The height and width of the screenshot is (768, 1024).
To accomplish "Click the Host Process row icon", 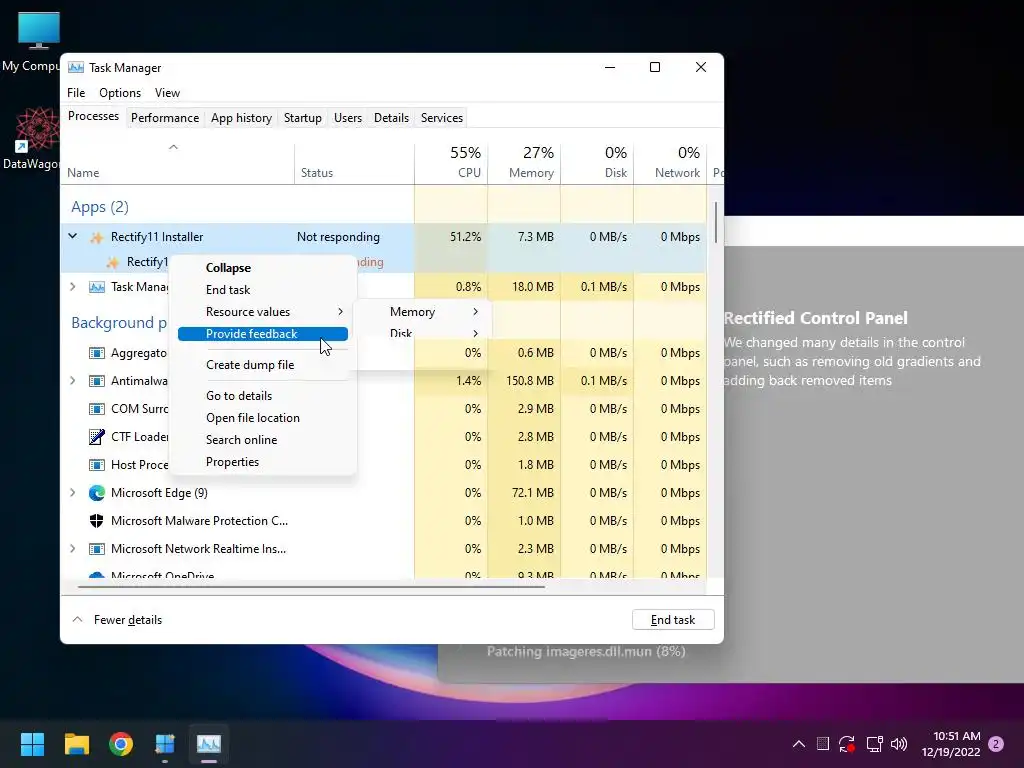I will tap(97, 465).
